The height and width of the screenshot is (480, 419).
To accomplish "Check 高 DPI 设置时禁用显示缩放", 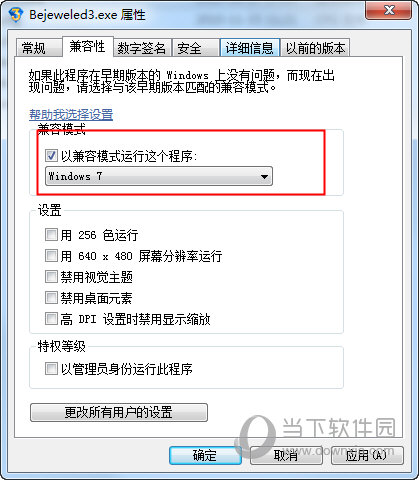I will click(x=51, y=319).
